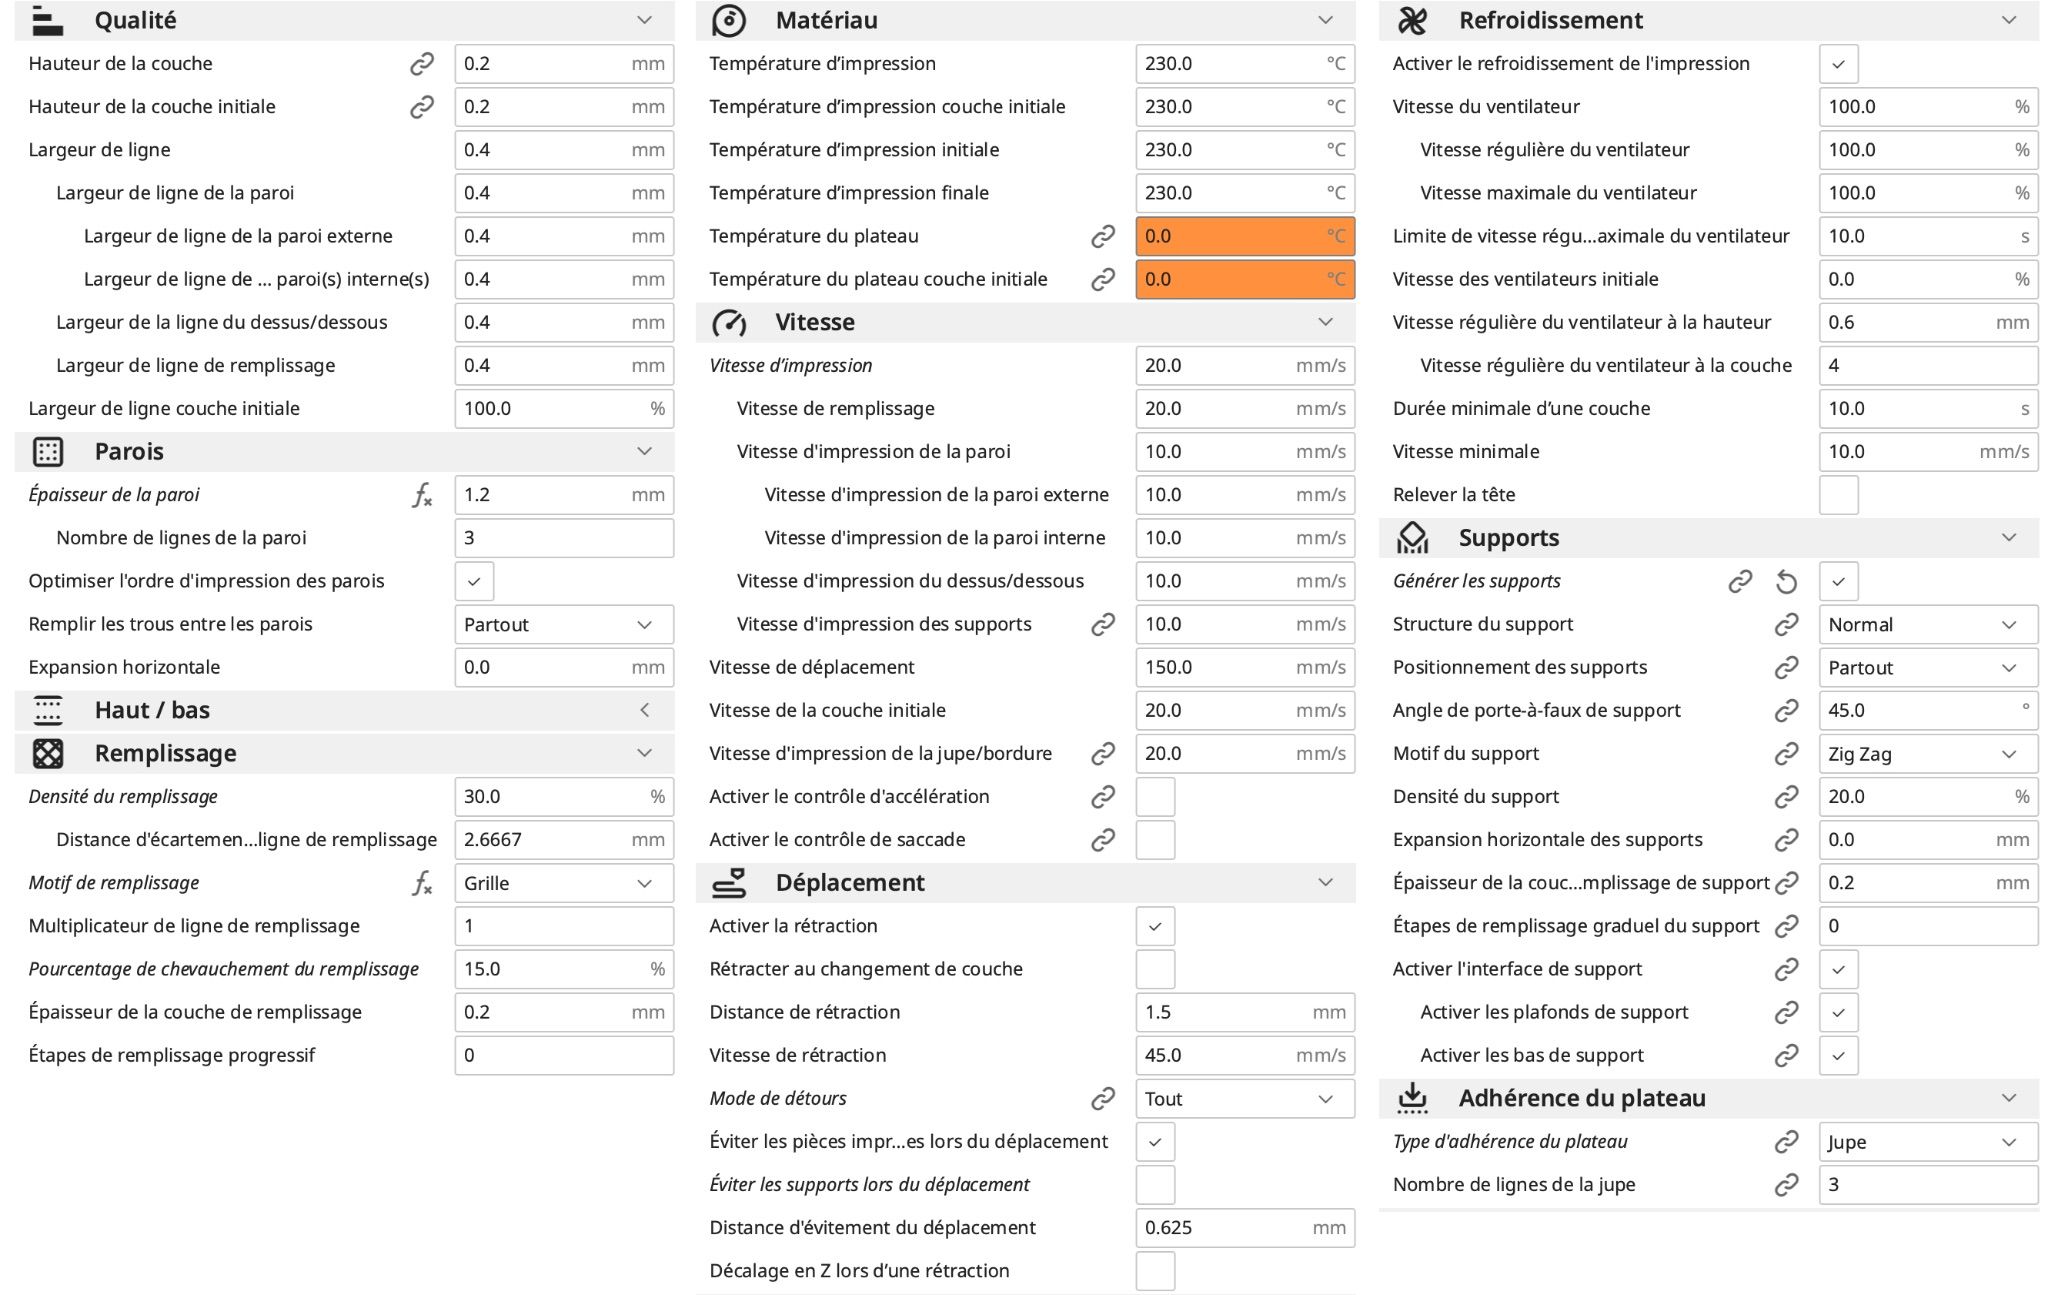Screen dimensions: 2048x1295
Task: Collapse the Vitesse section header
Action: point(1325,323)
